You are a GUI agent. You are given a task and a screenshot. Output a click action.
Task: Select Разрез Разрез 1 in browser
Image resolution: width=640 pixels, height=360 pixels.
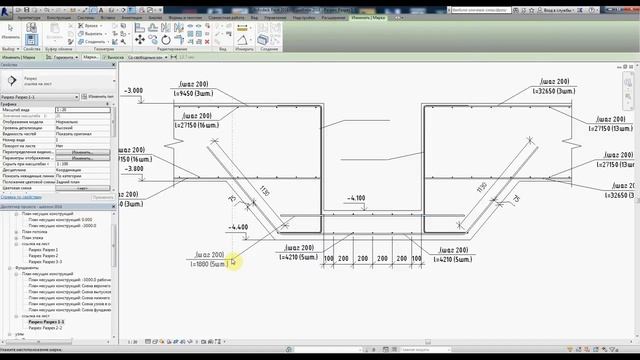click(x=43, y=250)
